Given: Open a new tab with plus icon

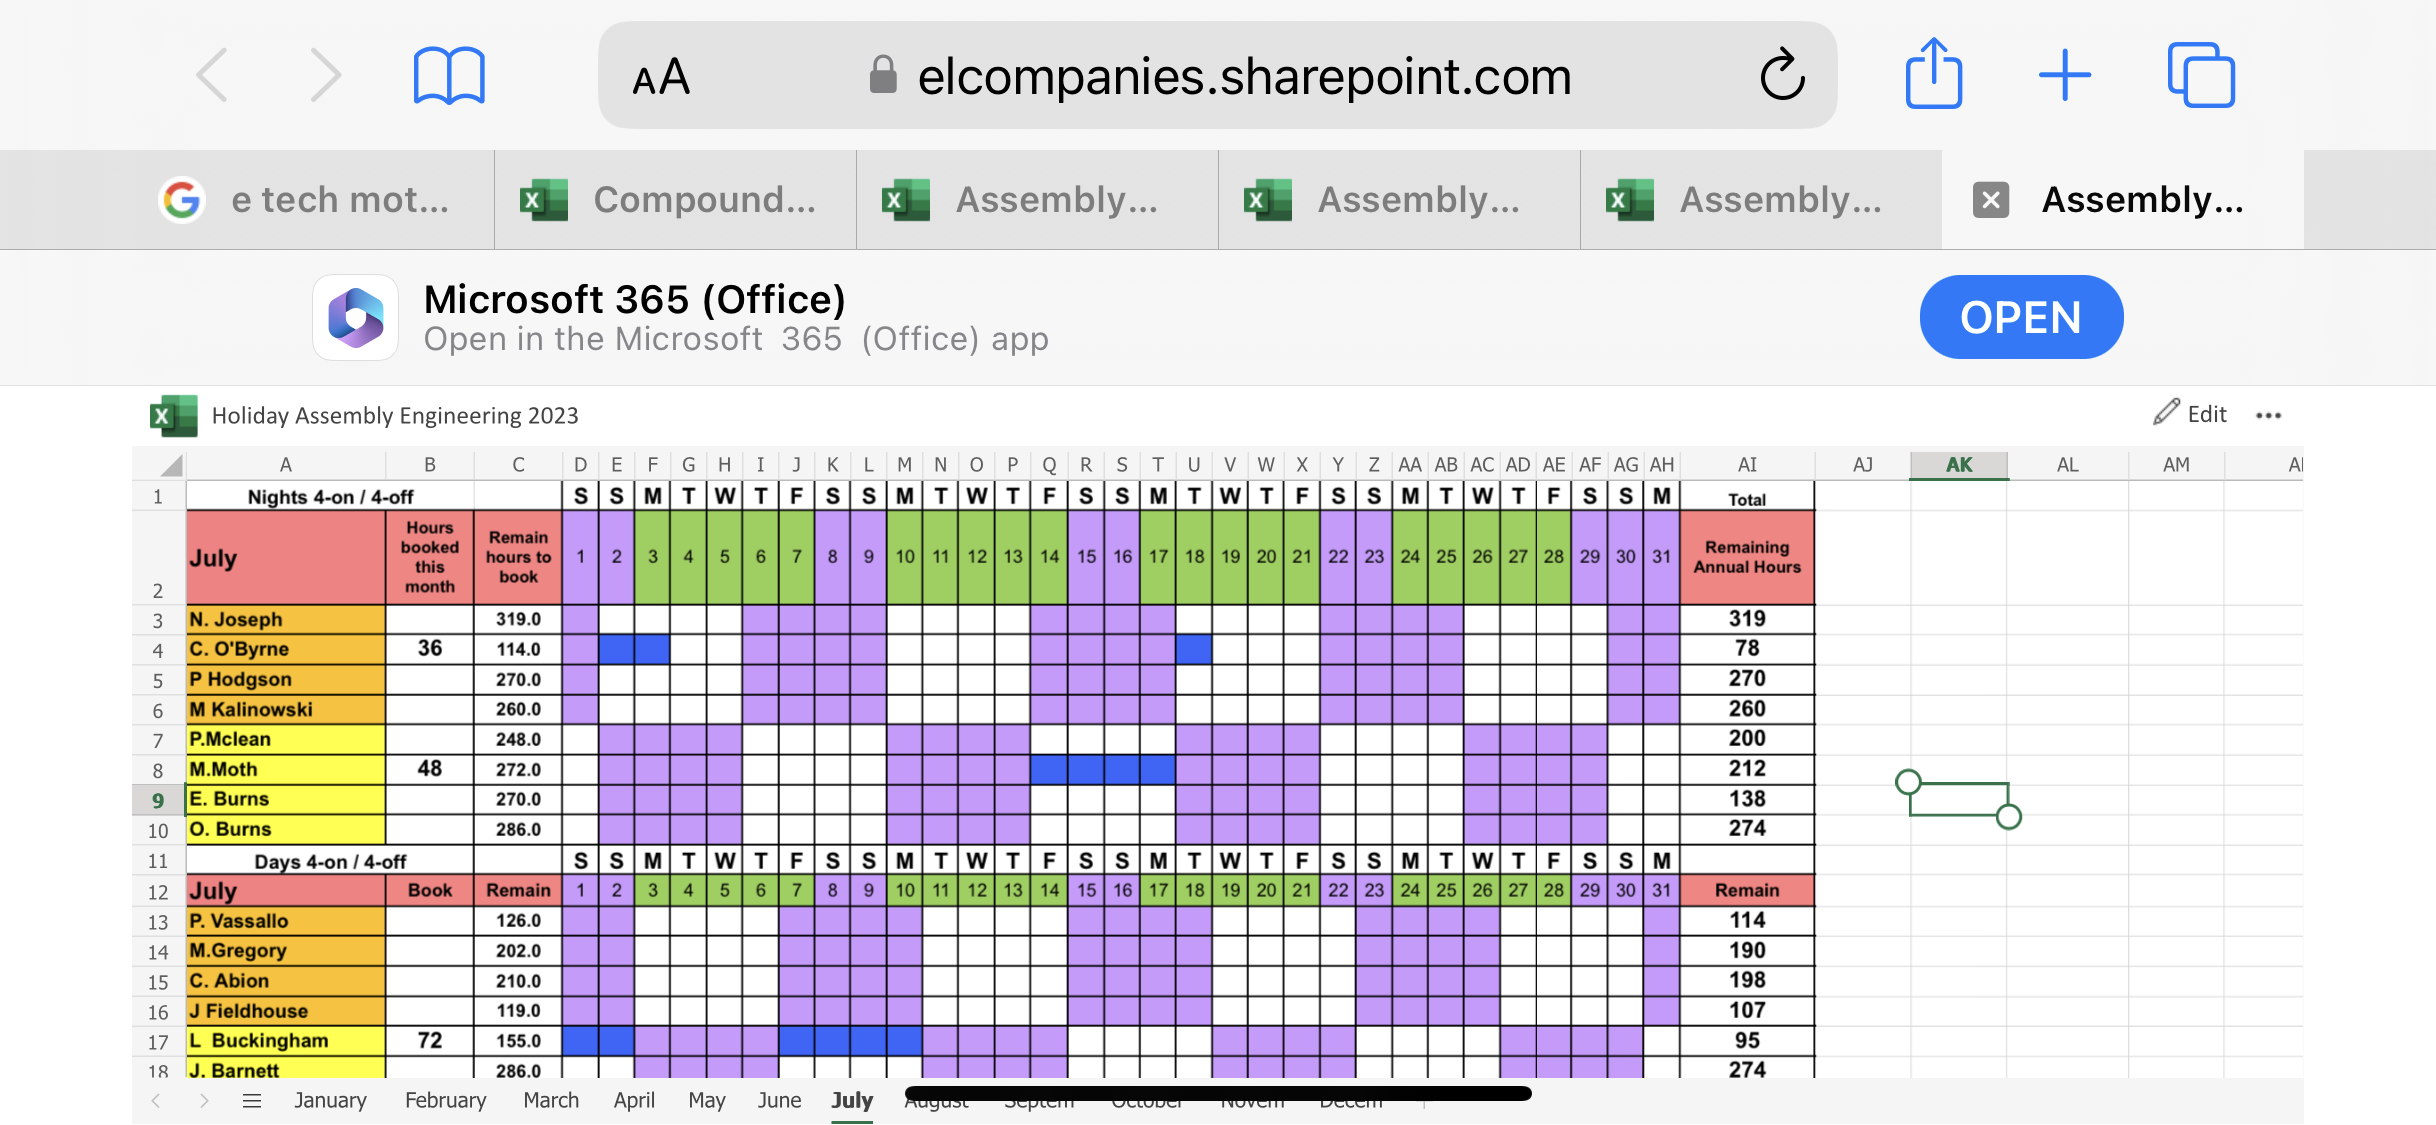Looking at the screenshot, I should (x=2065, y=76).
